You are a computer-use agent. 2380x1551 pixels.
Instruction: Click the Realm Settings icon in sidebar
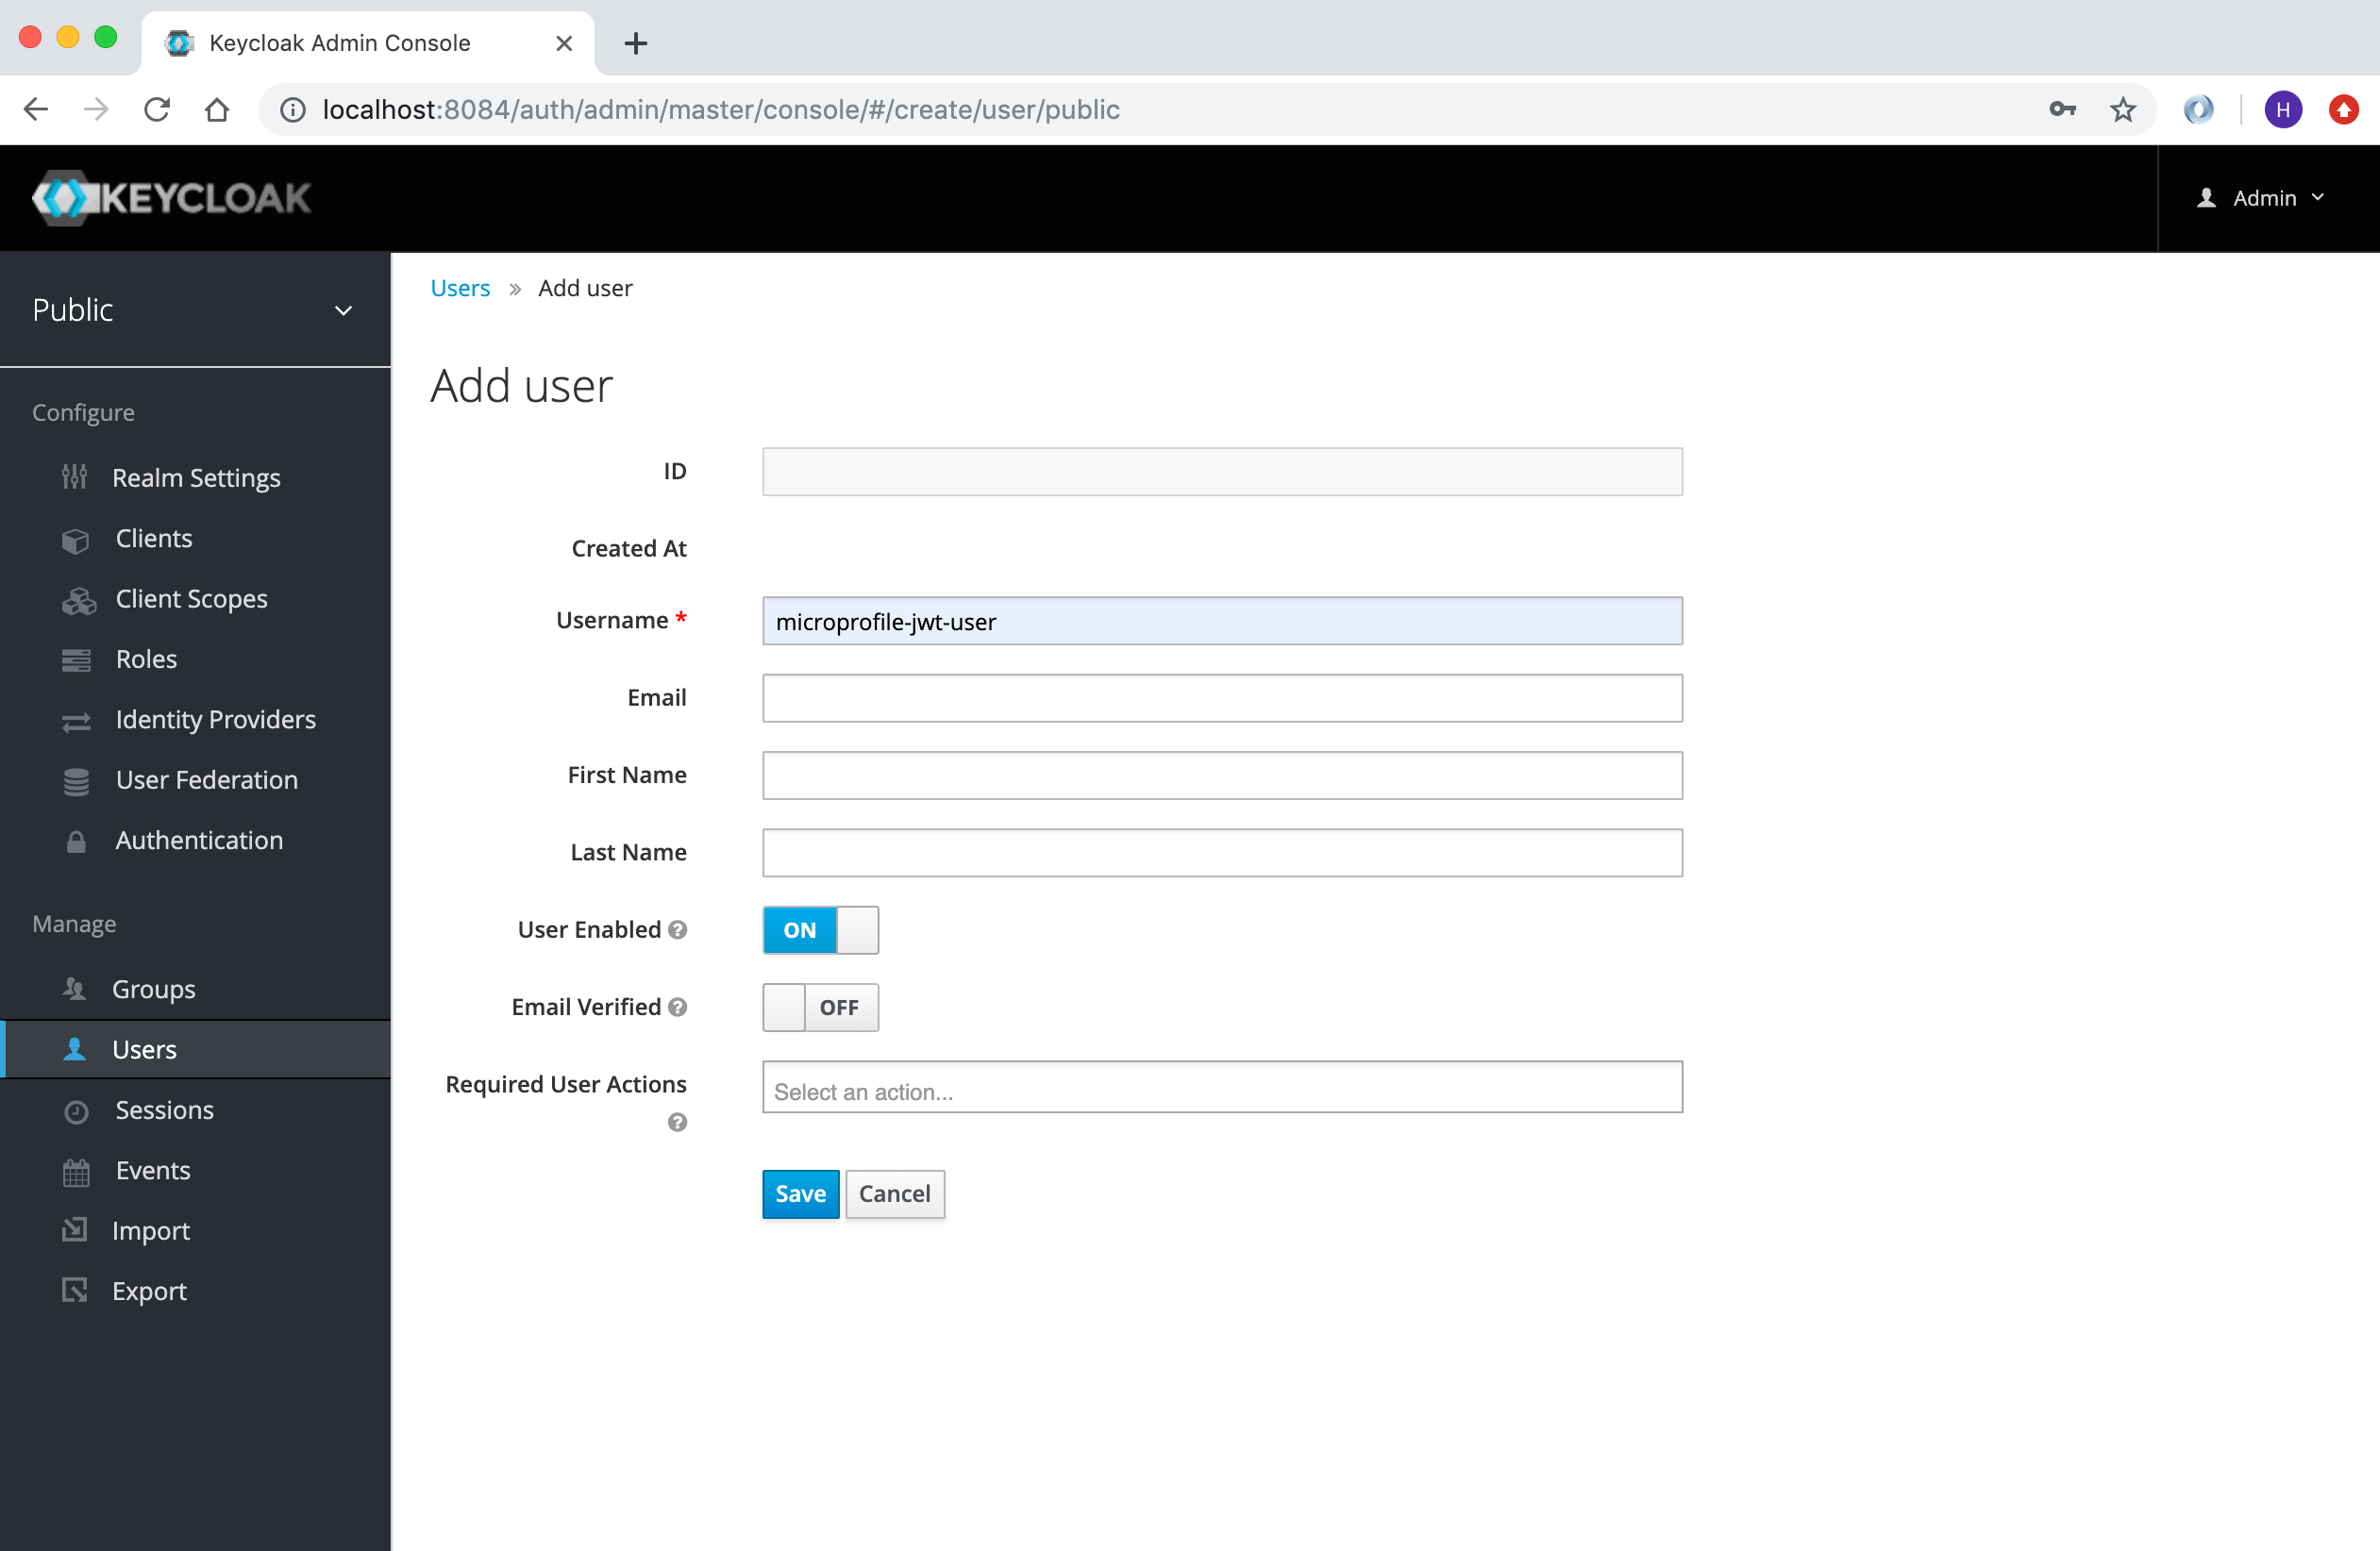(x=75, y=477)
